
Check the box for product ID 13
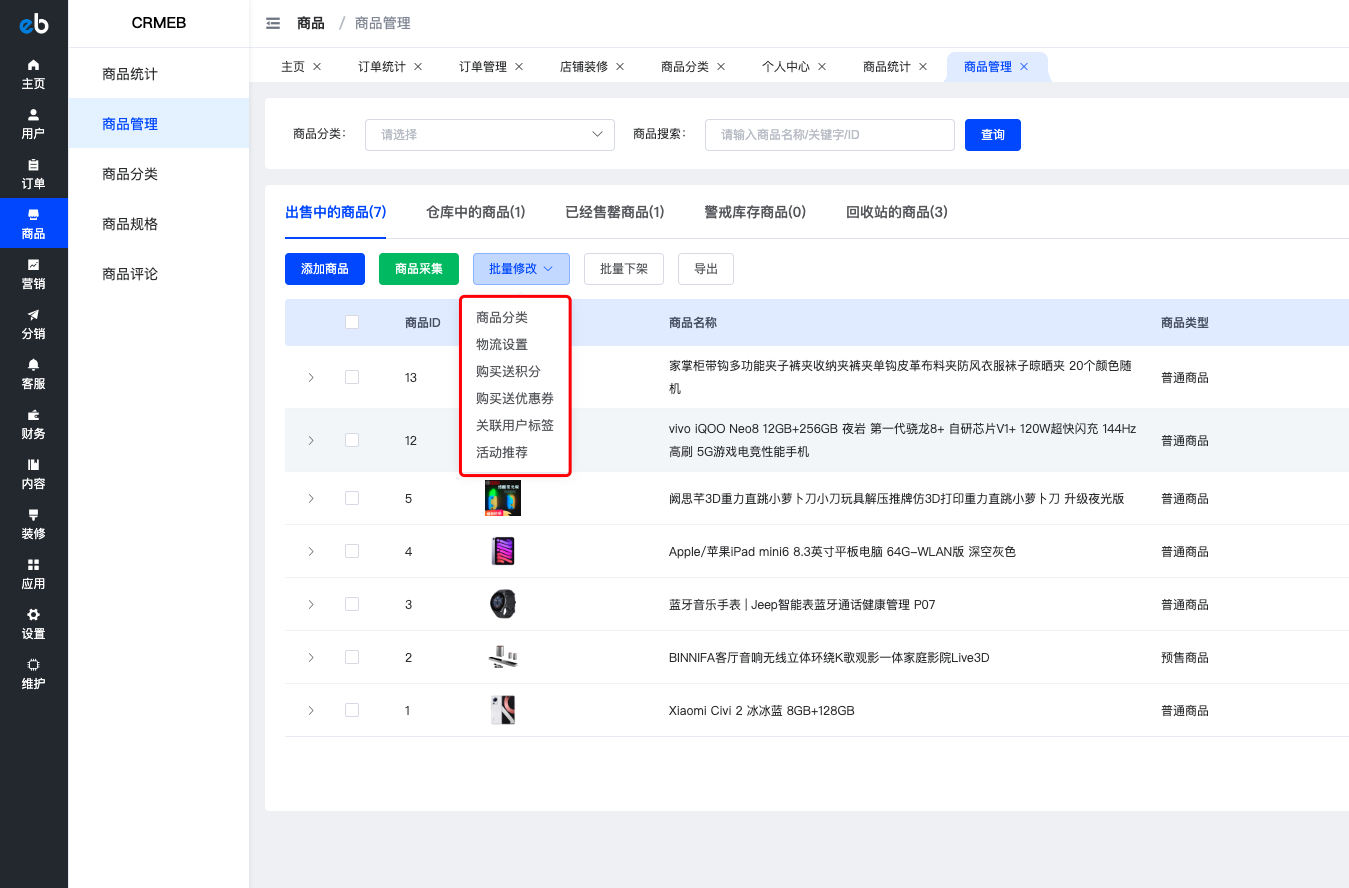coord(351,377)
